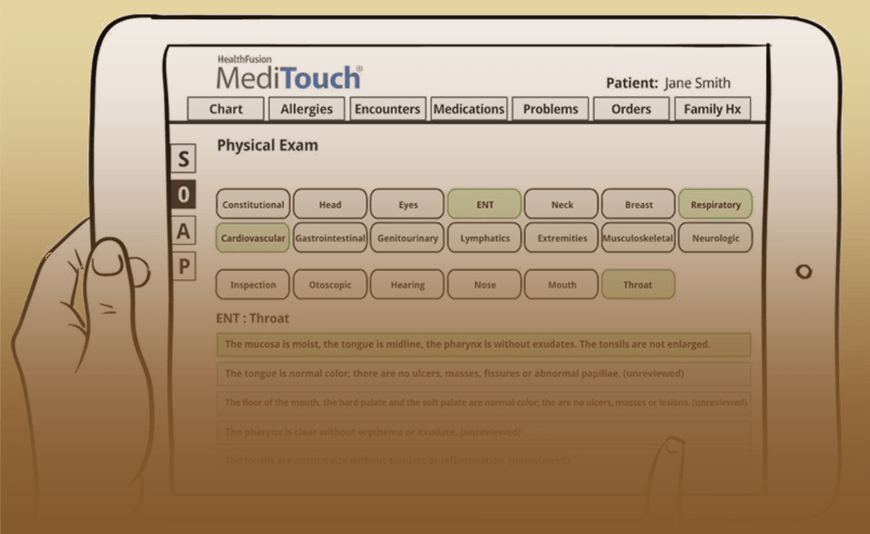Toggle the Respiratory exam category
The width and height of the screenshot is (870, 534).
(716, 204)
